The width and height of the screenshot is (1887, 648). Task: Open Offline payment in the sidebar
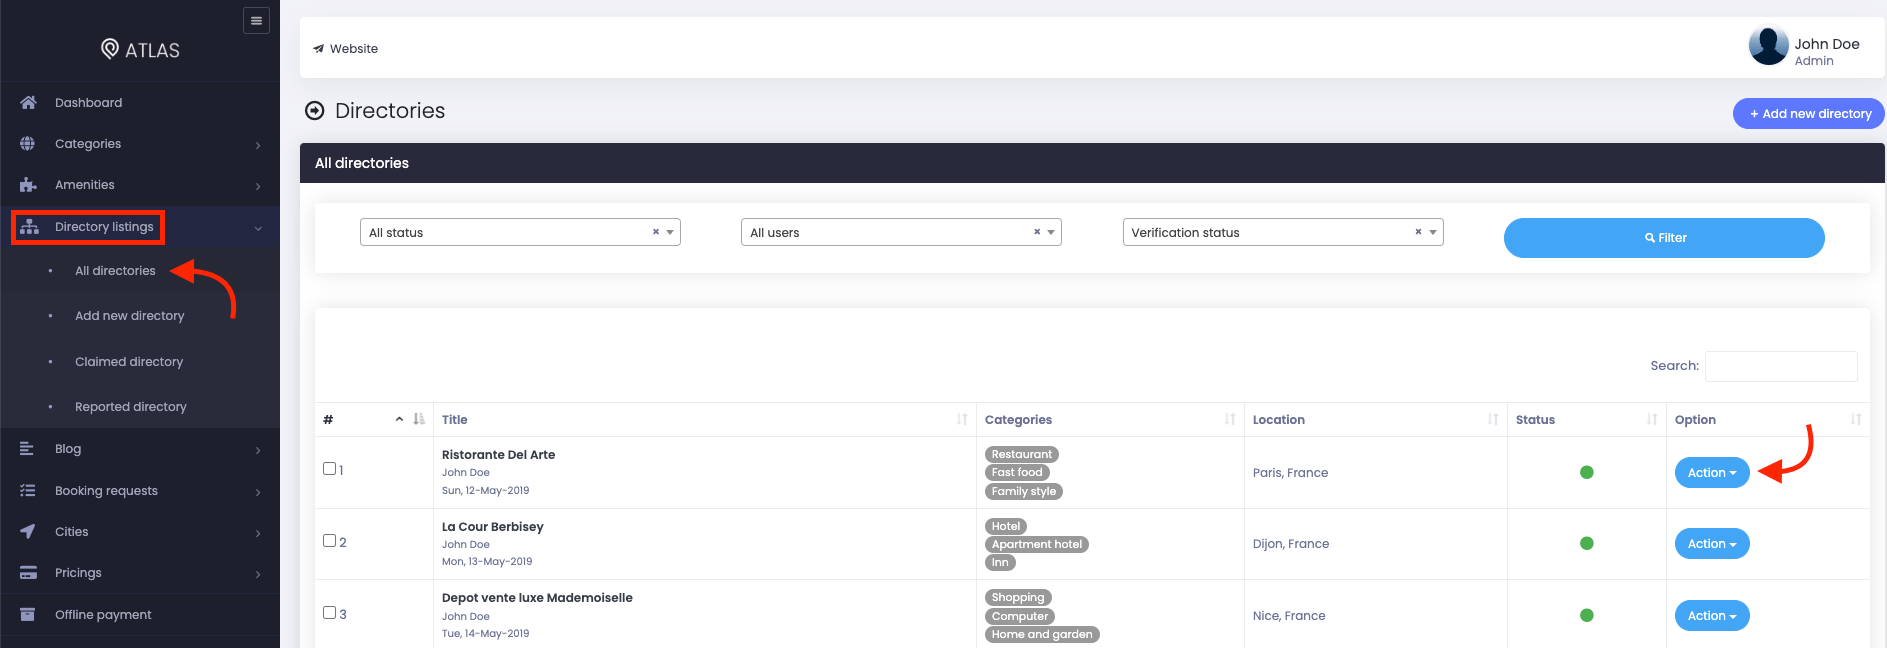[103, 615]
